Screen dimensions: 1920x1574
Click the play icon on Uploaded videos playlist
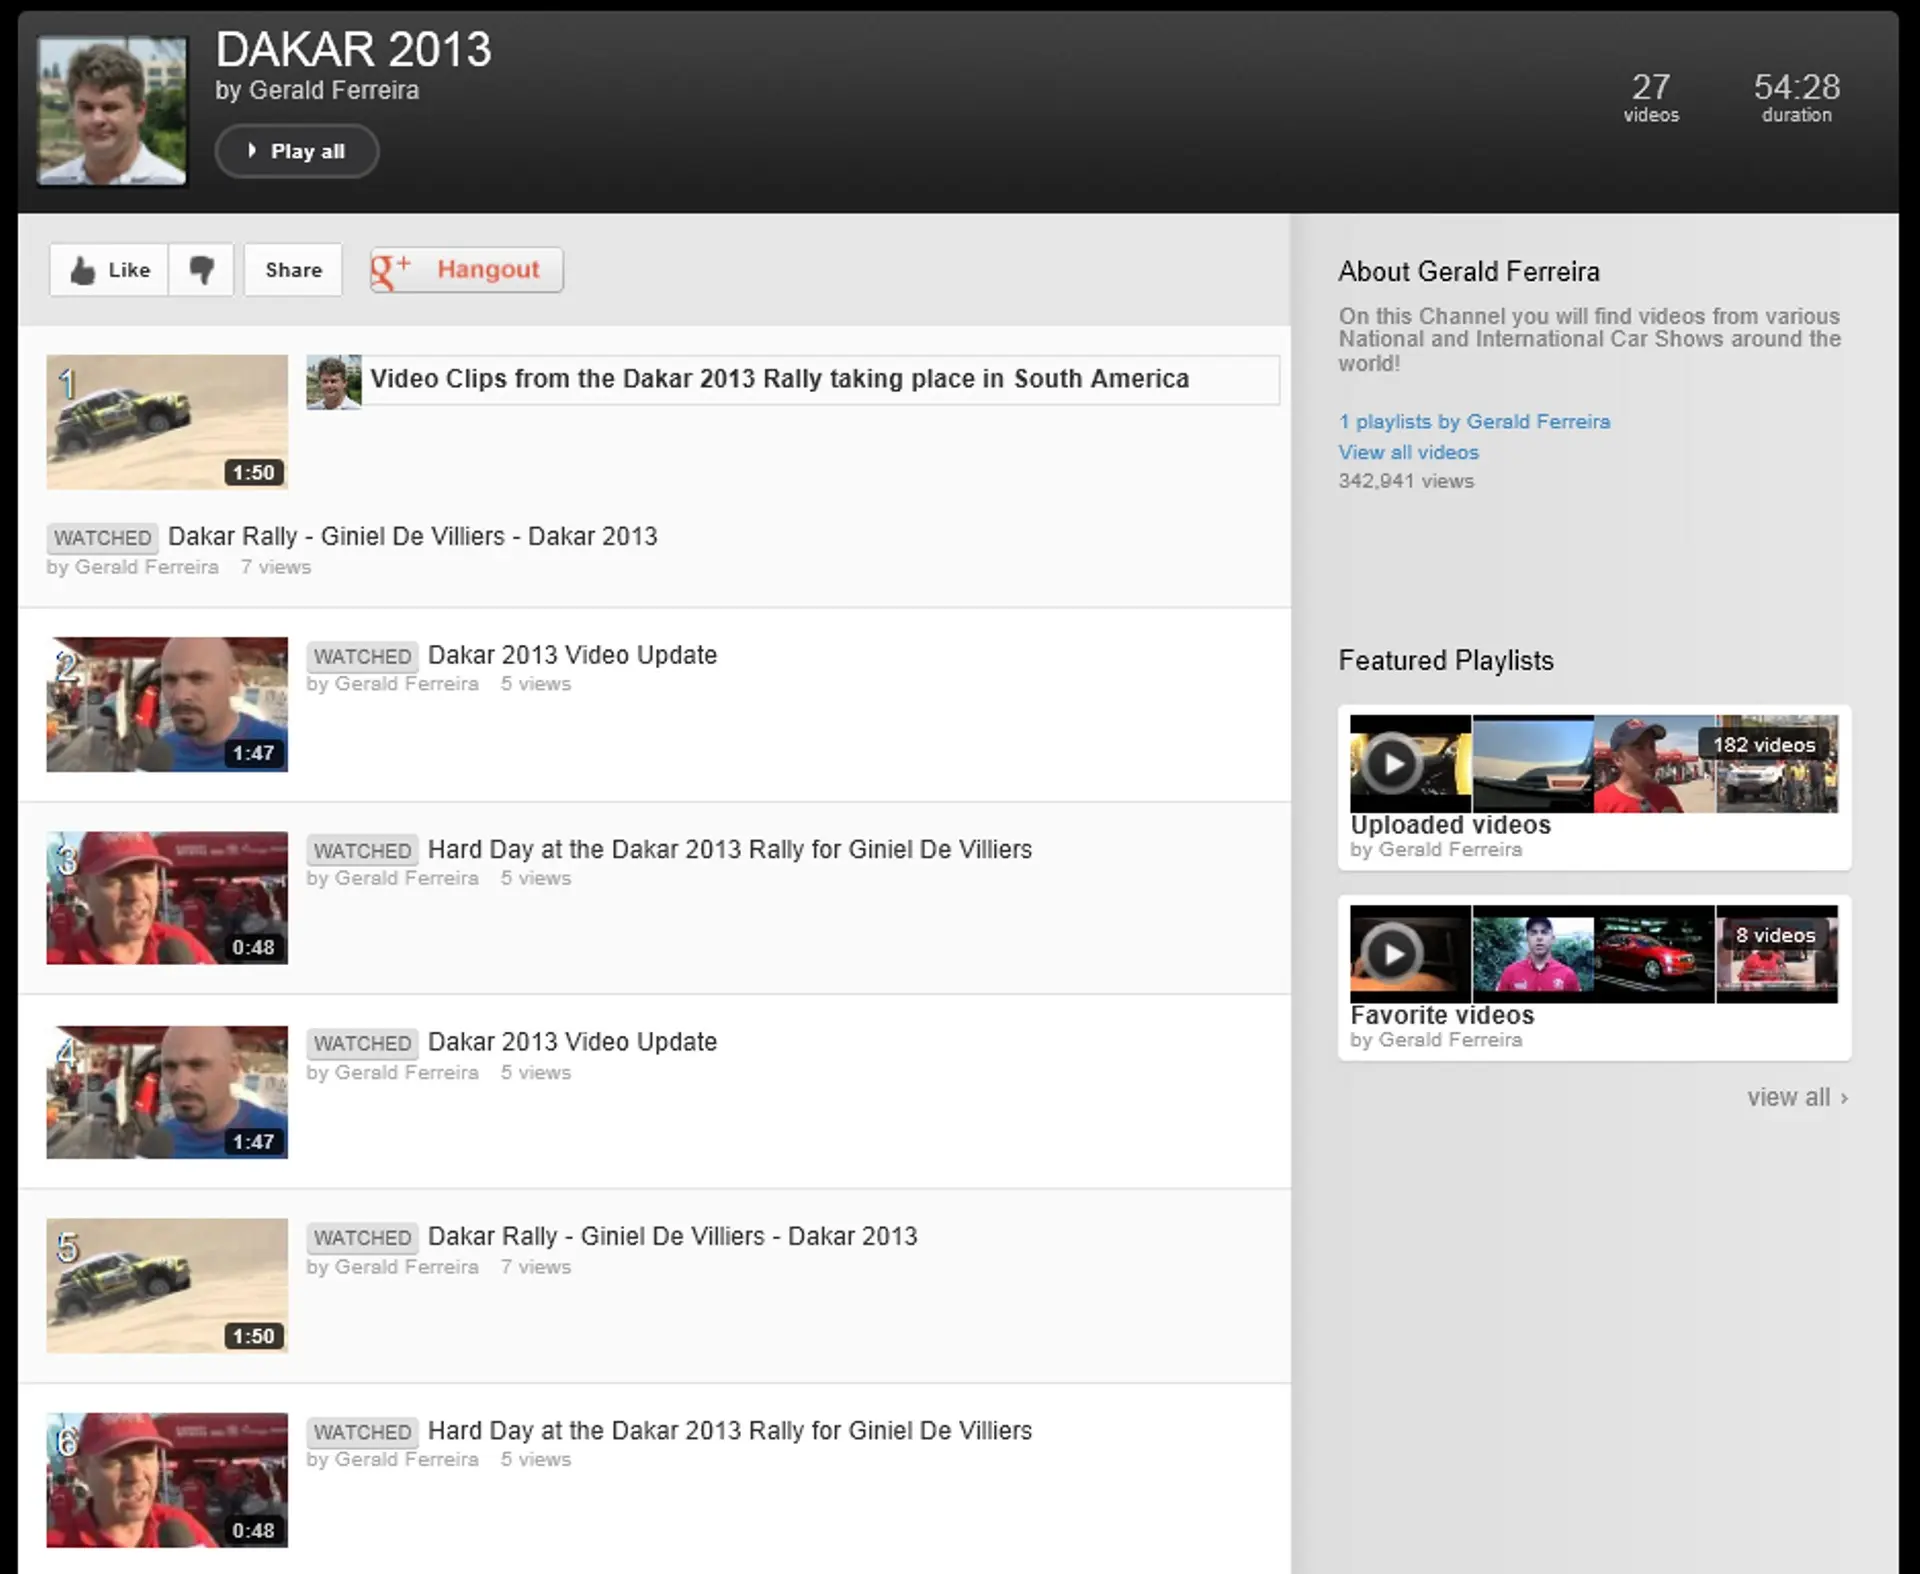[1390, 763]
